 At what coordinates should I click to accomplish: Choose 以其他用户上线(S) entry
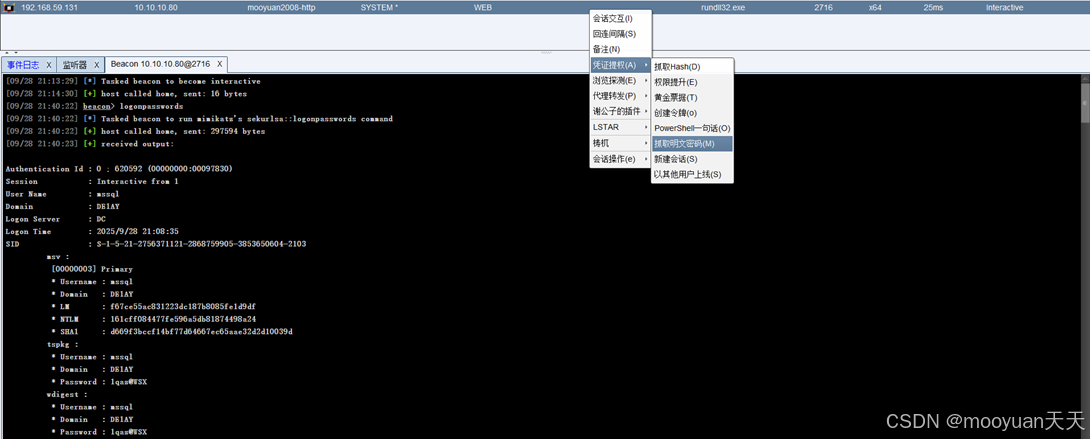tap(692, 174)
